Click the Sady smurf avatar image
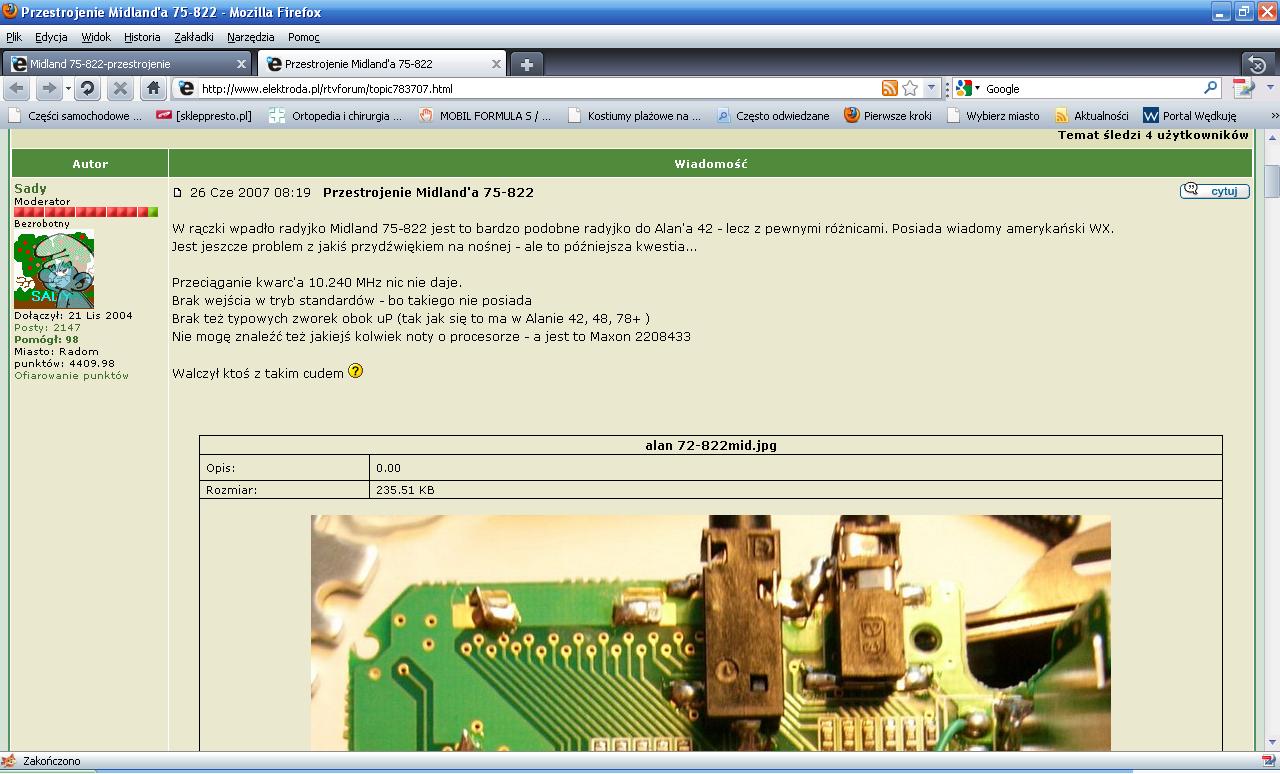The image size is (1280, 774). (54, 269)
